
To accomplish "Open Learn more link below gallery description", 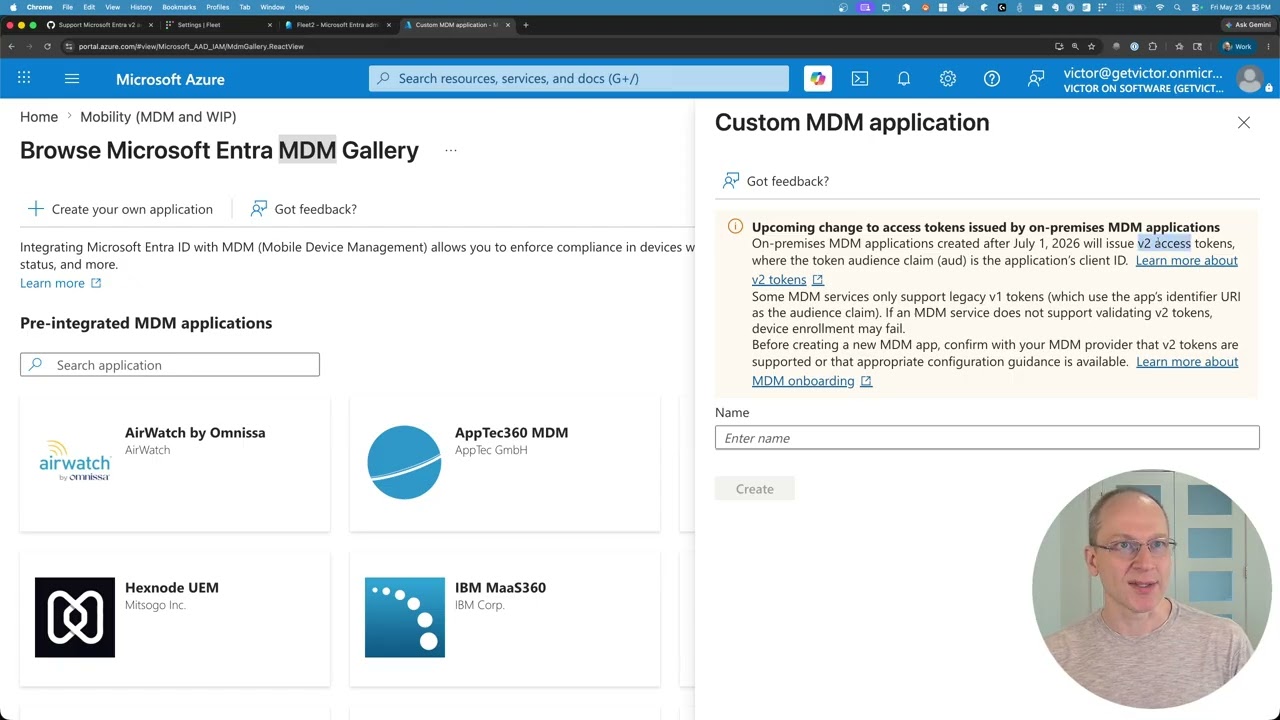I will [60, 283].
